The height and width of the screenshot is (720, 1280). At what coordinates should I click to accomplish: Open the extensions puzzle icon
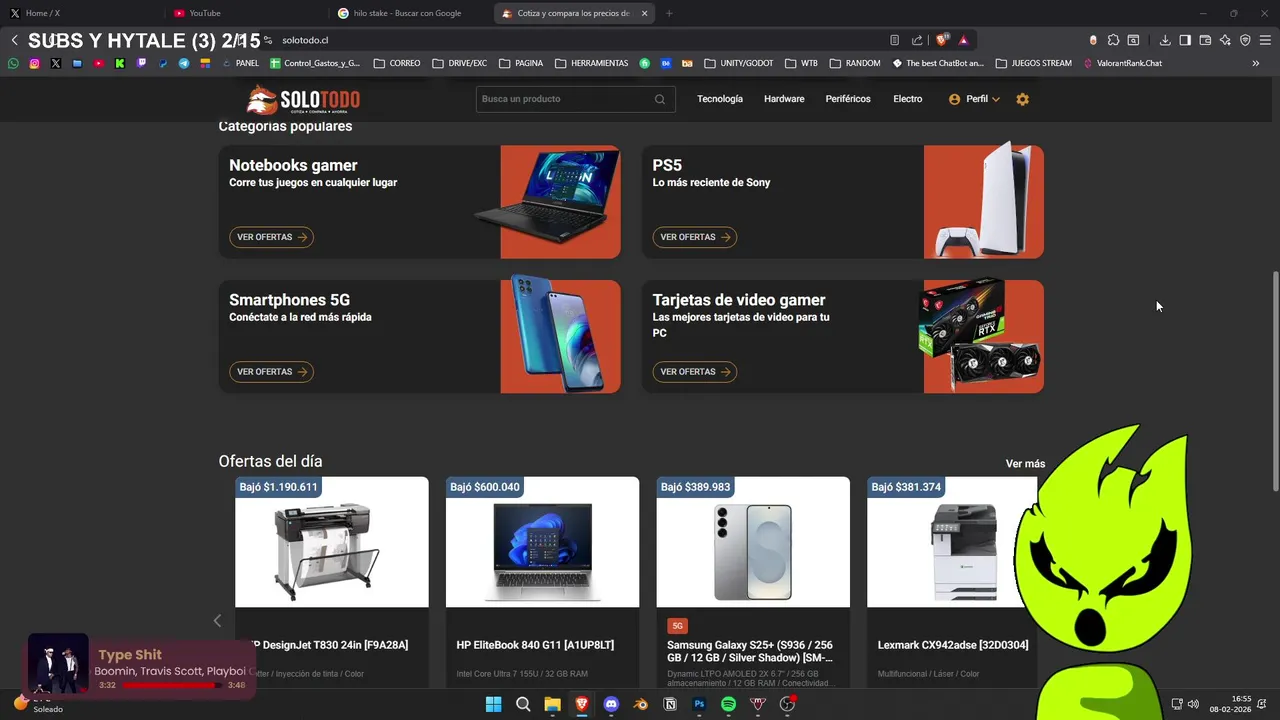(x=1113, y=40)
